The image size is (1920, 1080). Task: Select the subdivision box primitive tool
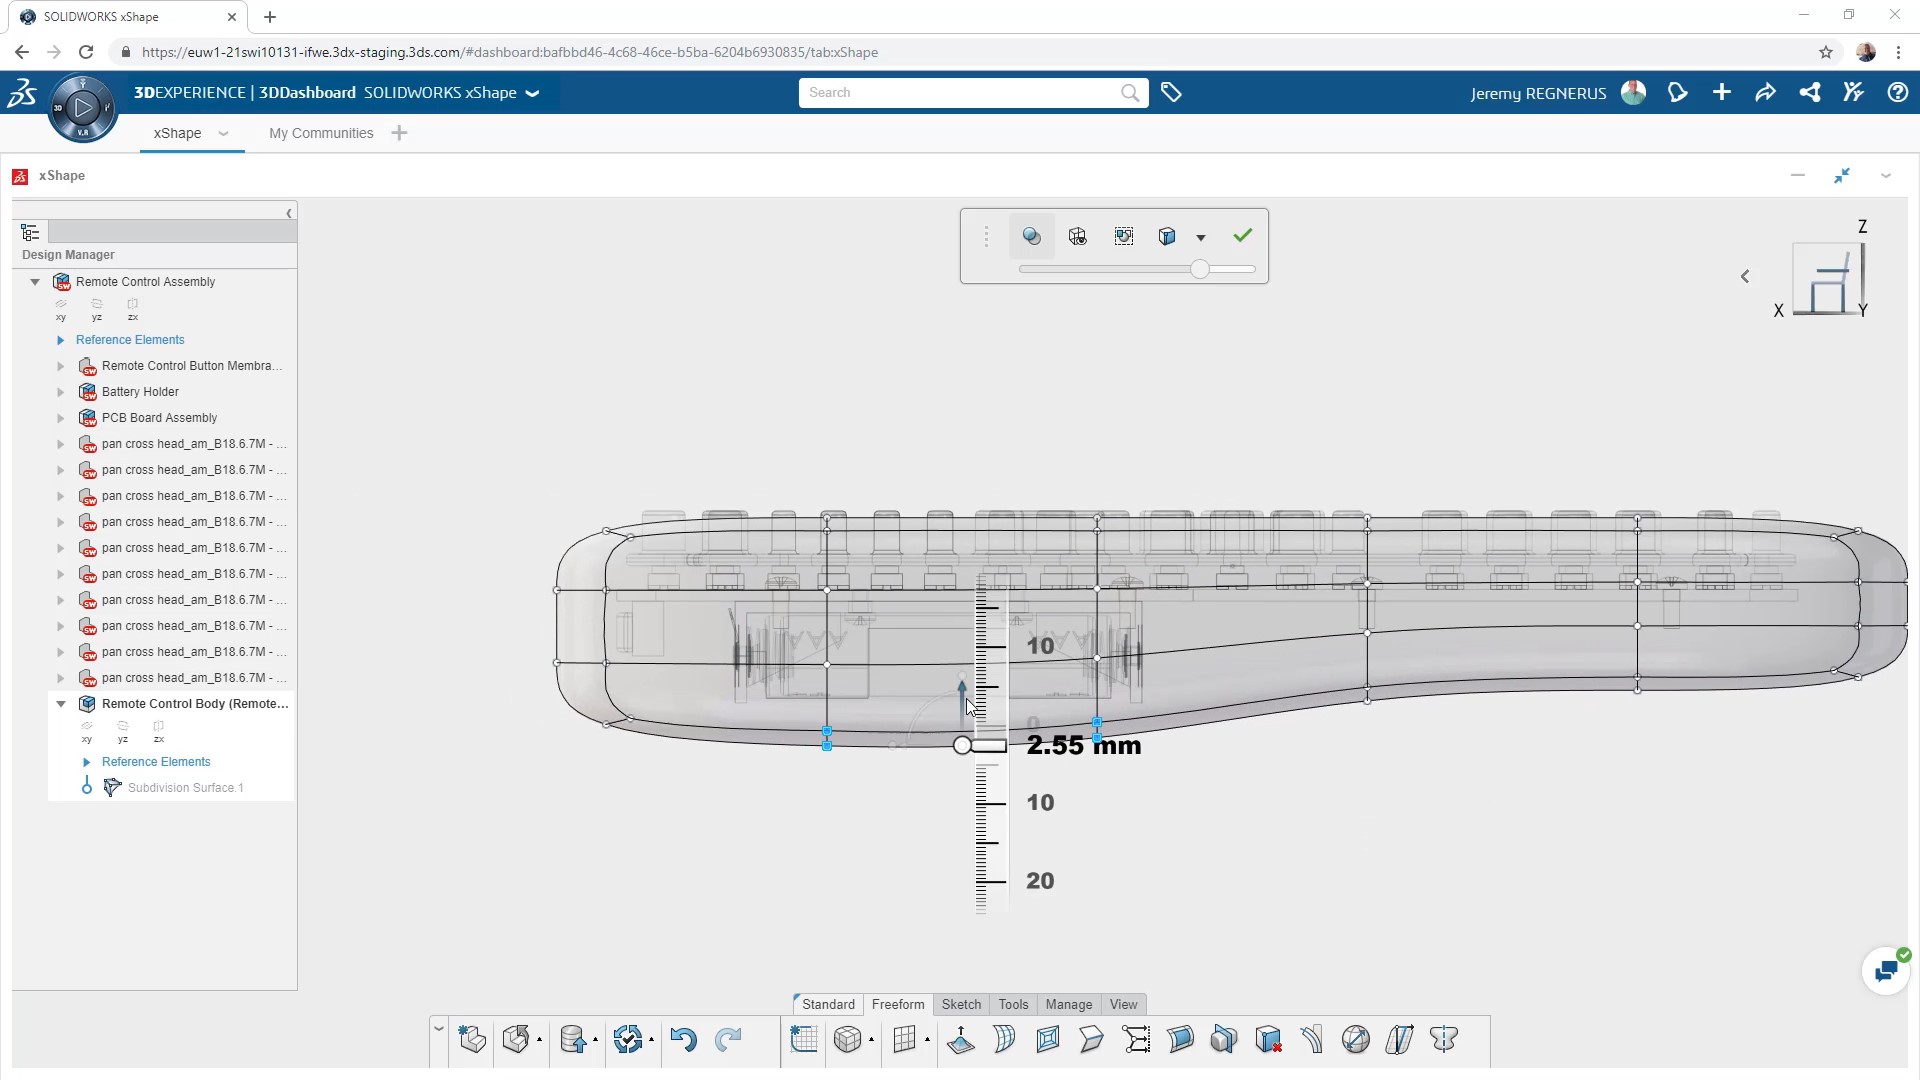[847, 1040]
